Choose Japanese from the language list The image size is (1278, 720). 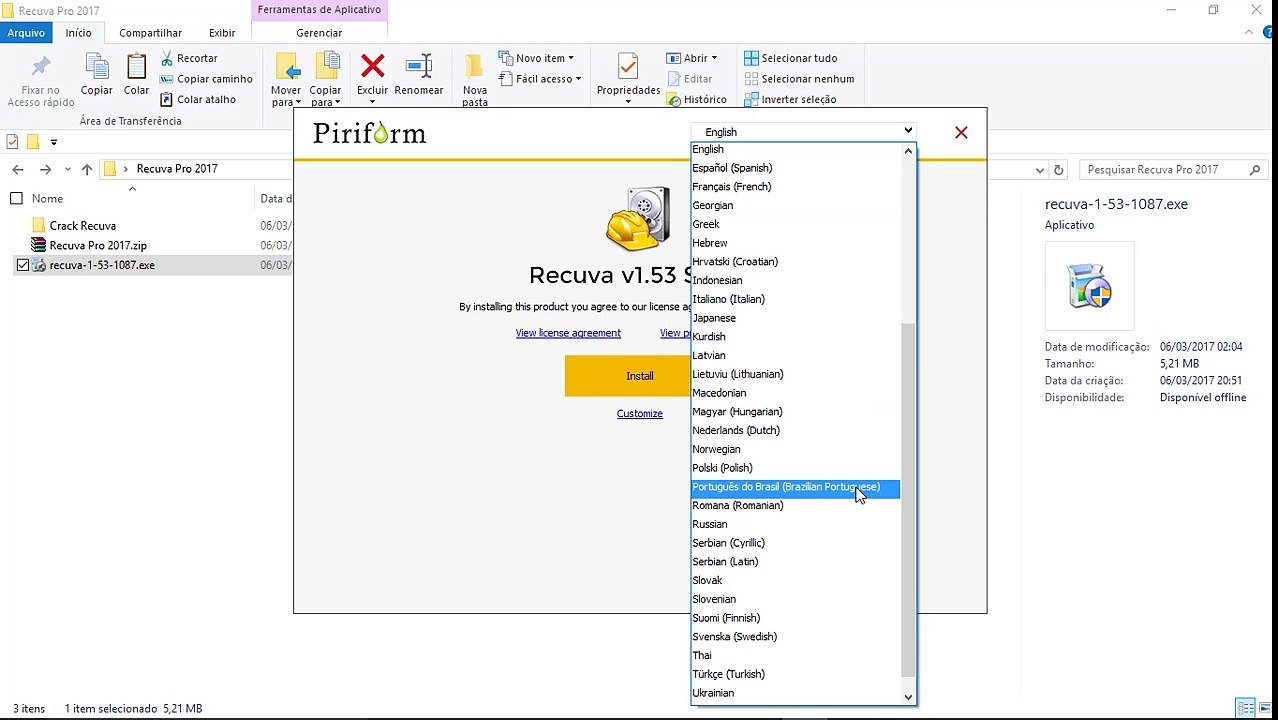(x=714, y=318)
